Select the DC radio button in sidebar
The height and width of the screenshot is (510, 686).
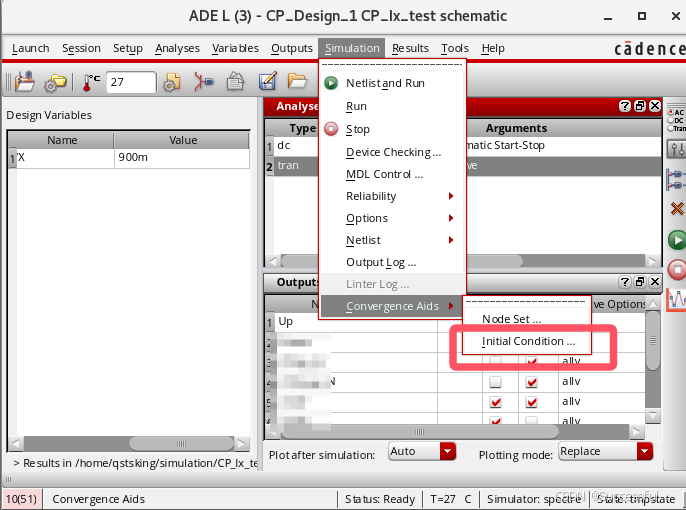click(670, 120)
